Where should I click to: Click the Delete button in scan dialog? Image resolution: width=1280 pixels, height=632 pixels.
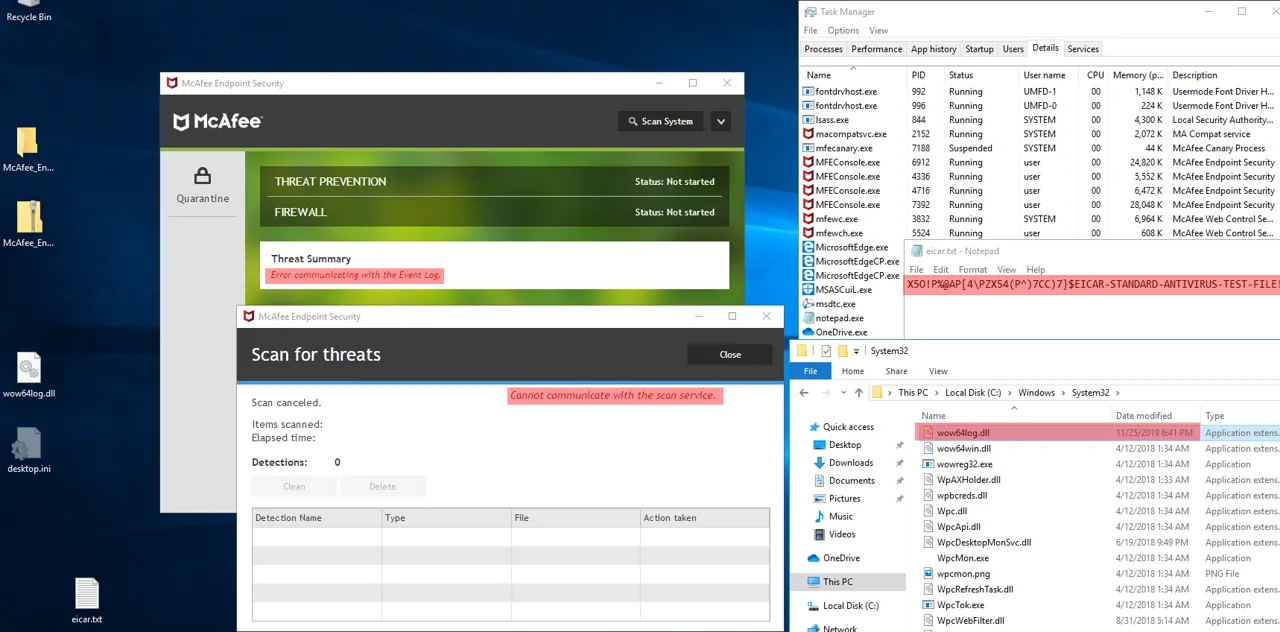[x=383, y=486]
